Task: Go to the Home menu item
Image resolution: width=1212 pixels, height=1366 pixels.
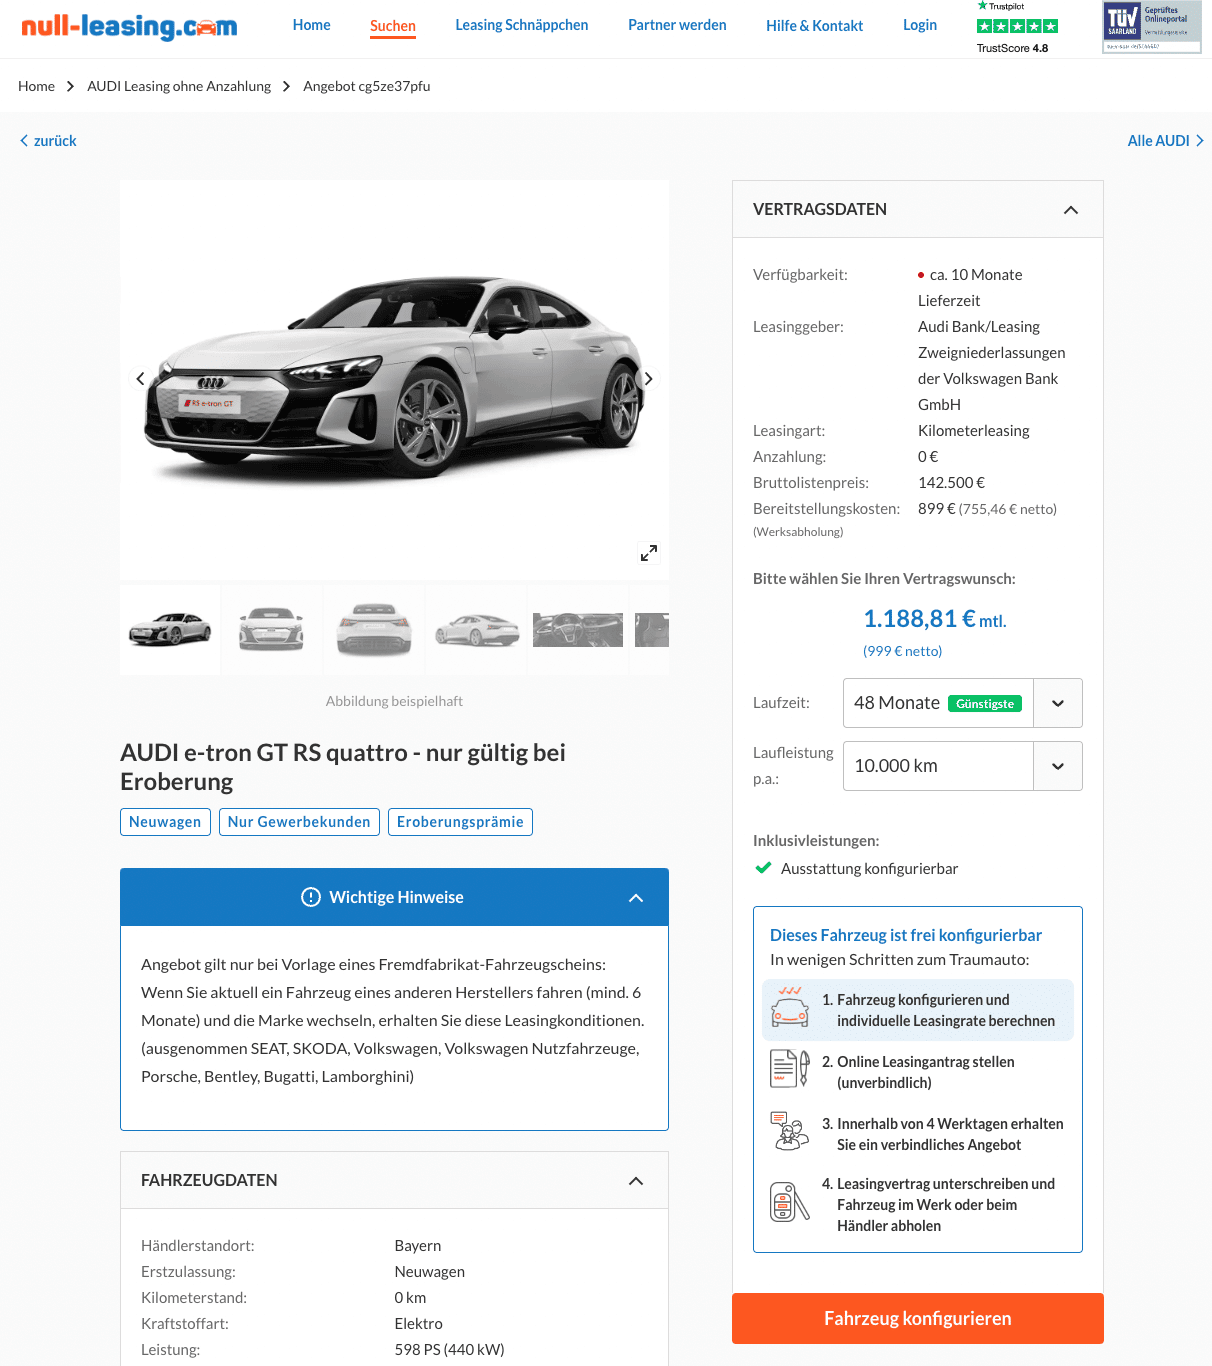Action: coord(312,25)
